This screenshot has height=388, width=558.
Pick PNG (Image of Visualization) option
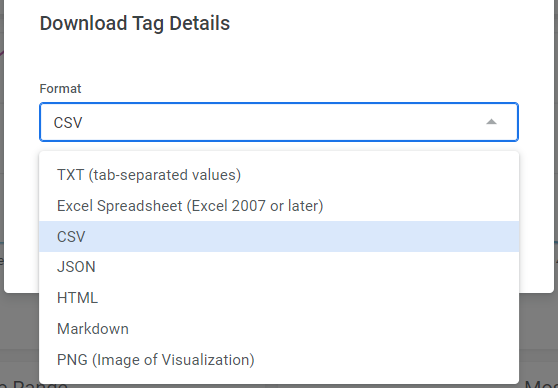[x=279, y=360]
